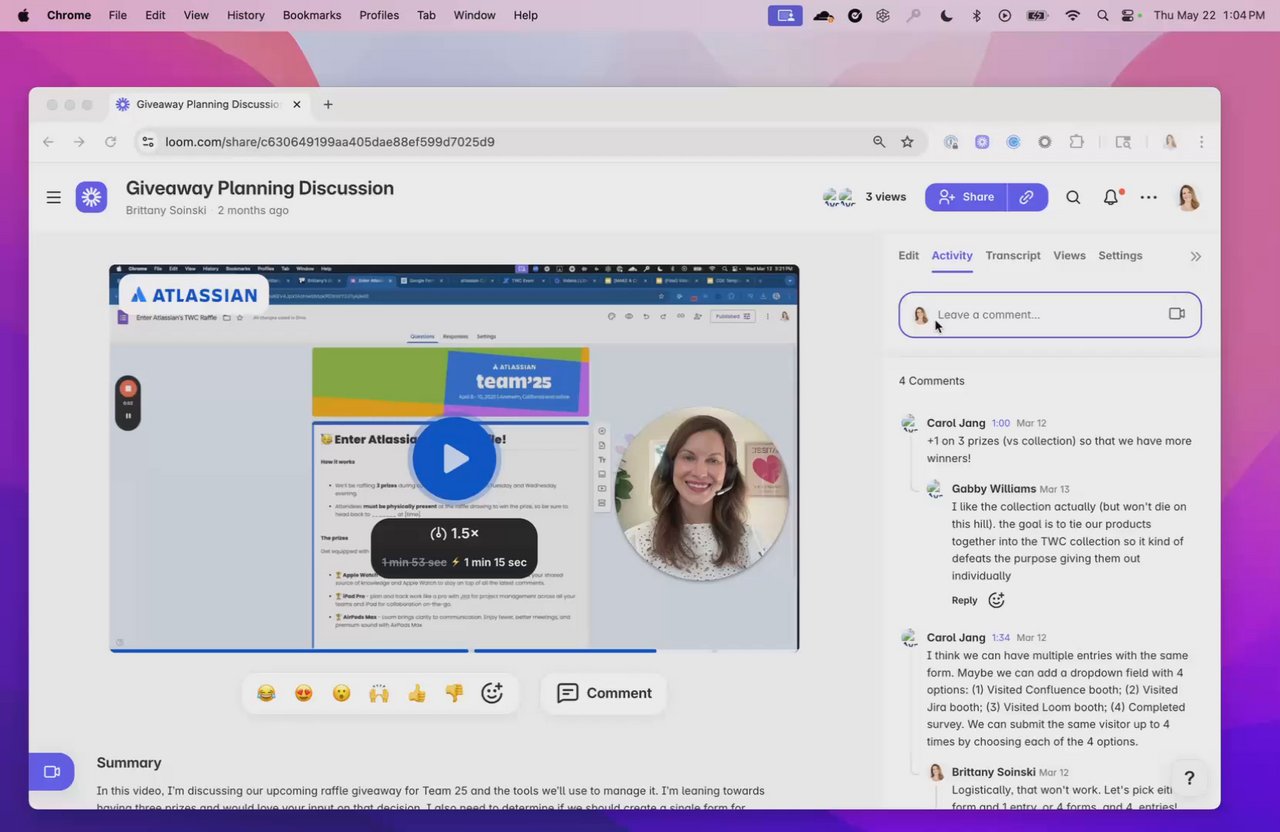Image resolution: width=1280 pixels, height=832 pixels.
Task: Click the Comment button below the video
Action: pos(604,693)
